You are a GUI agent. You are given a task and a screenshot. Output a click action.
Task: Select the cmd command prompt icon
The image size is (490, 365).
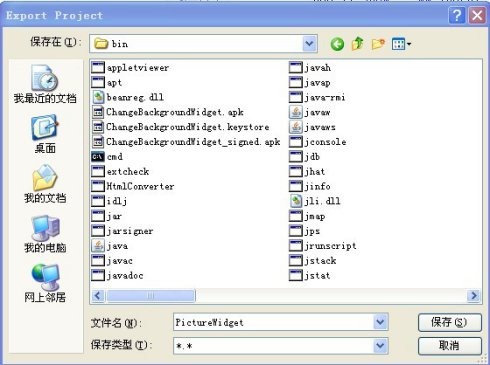tap(98, 157)
